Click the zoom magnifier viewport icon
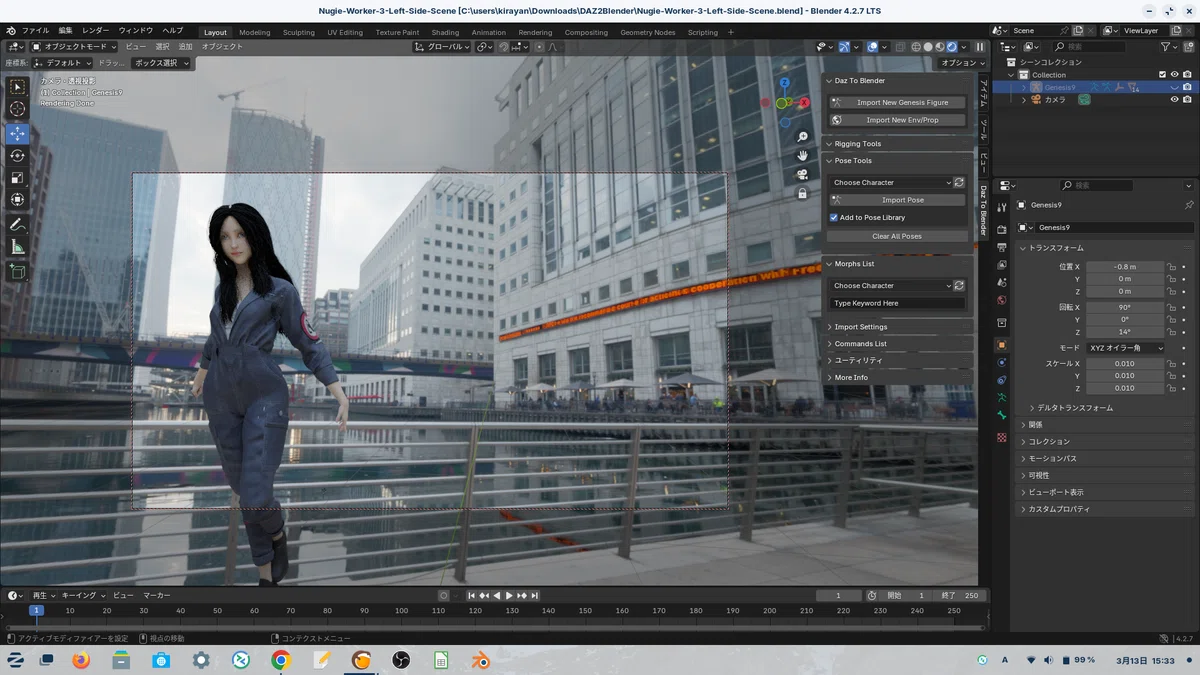The width and height of the screenshot is (1200, 675). [x=802, y=137]
